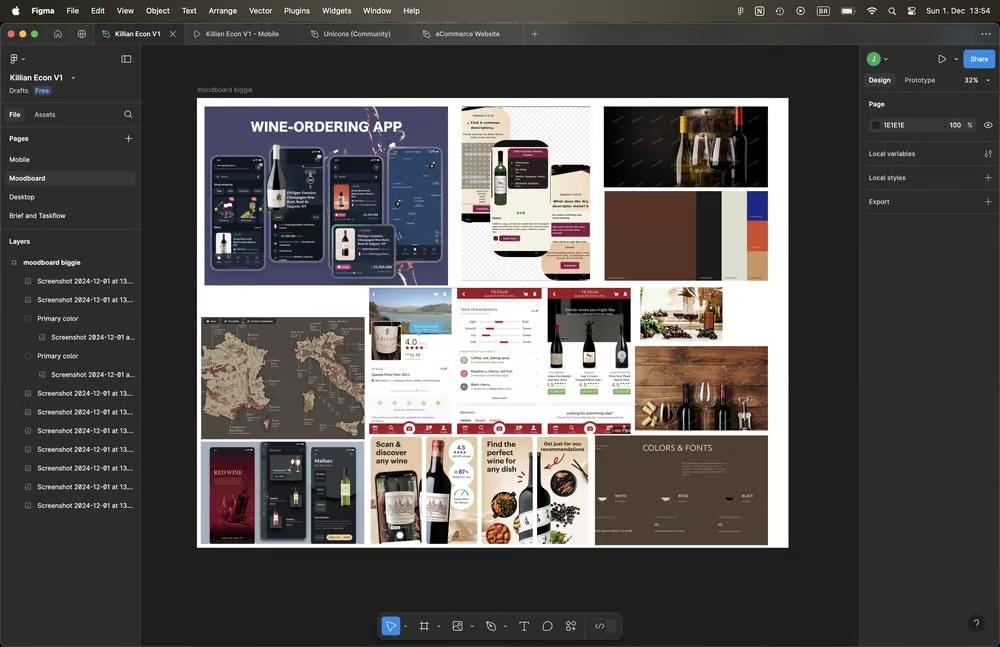This screenshot has width=1000, height=647.
Task: Select the wine region map image
Action: [283, 378]
